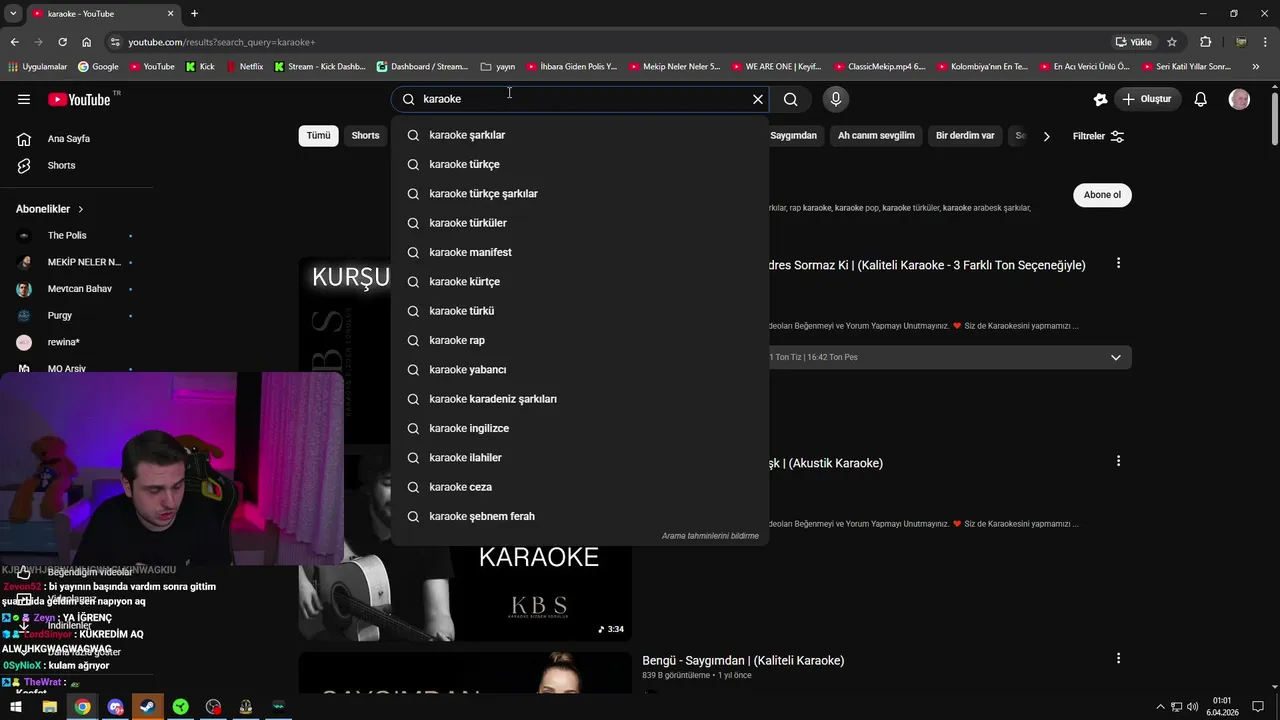This screenshot has width=1280, height=720.
Task: Choose suggestion karaoke karadeniz şarkıları
Action: 580,399
